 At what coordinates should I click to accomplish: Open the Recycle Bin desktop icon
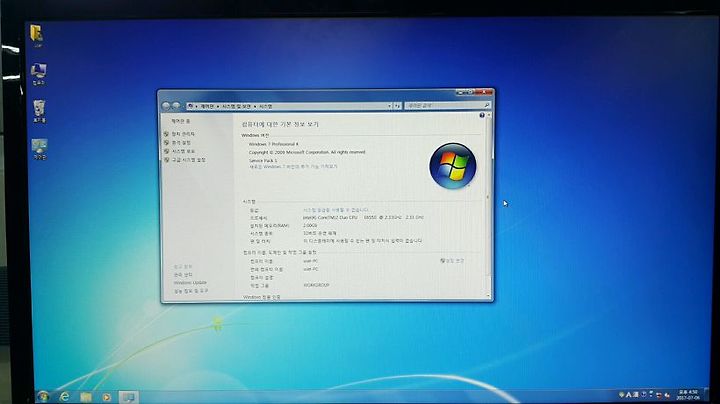[39, 111]
